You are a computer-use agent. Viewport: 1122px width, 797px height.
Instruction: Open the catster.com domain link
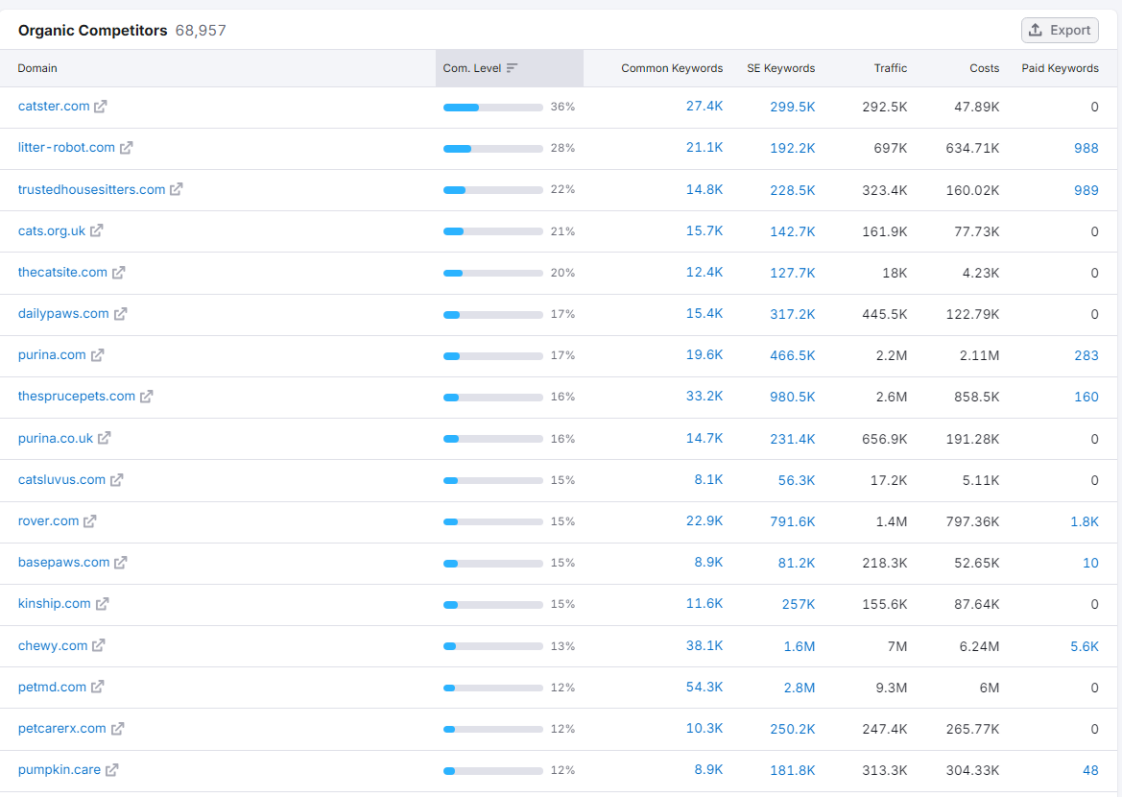click(x=54, y=107)
